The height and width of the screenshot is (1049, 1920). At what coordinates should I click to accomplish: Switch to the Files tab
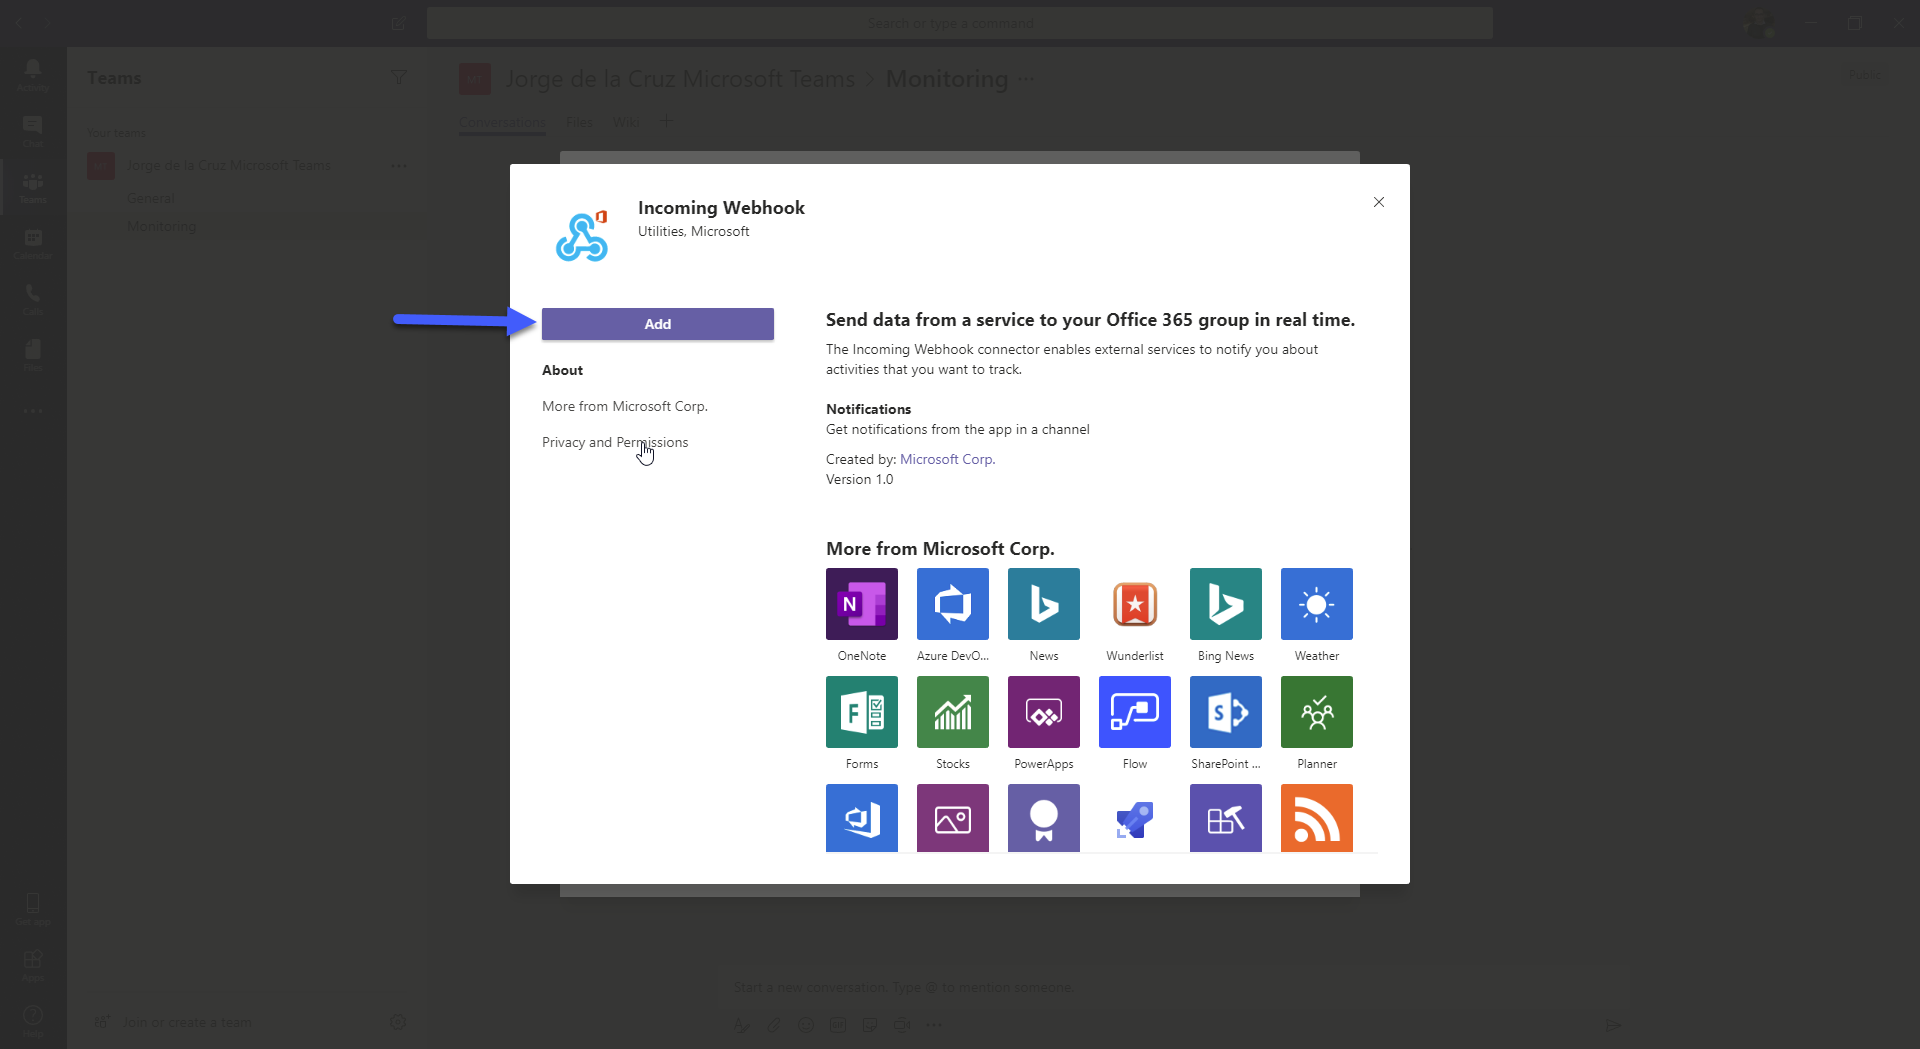[579, 122]
